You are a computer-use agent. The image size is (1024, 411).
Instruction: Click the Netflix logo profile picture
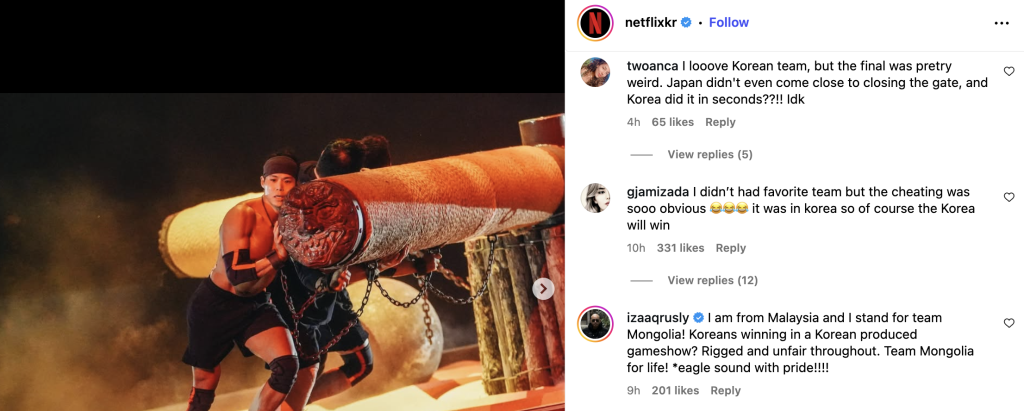pyautogui.click(x=595, y=22)
